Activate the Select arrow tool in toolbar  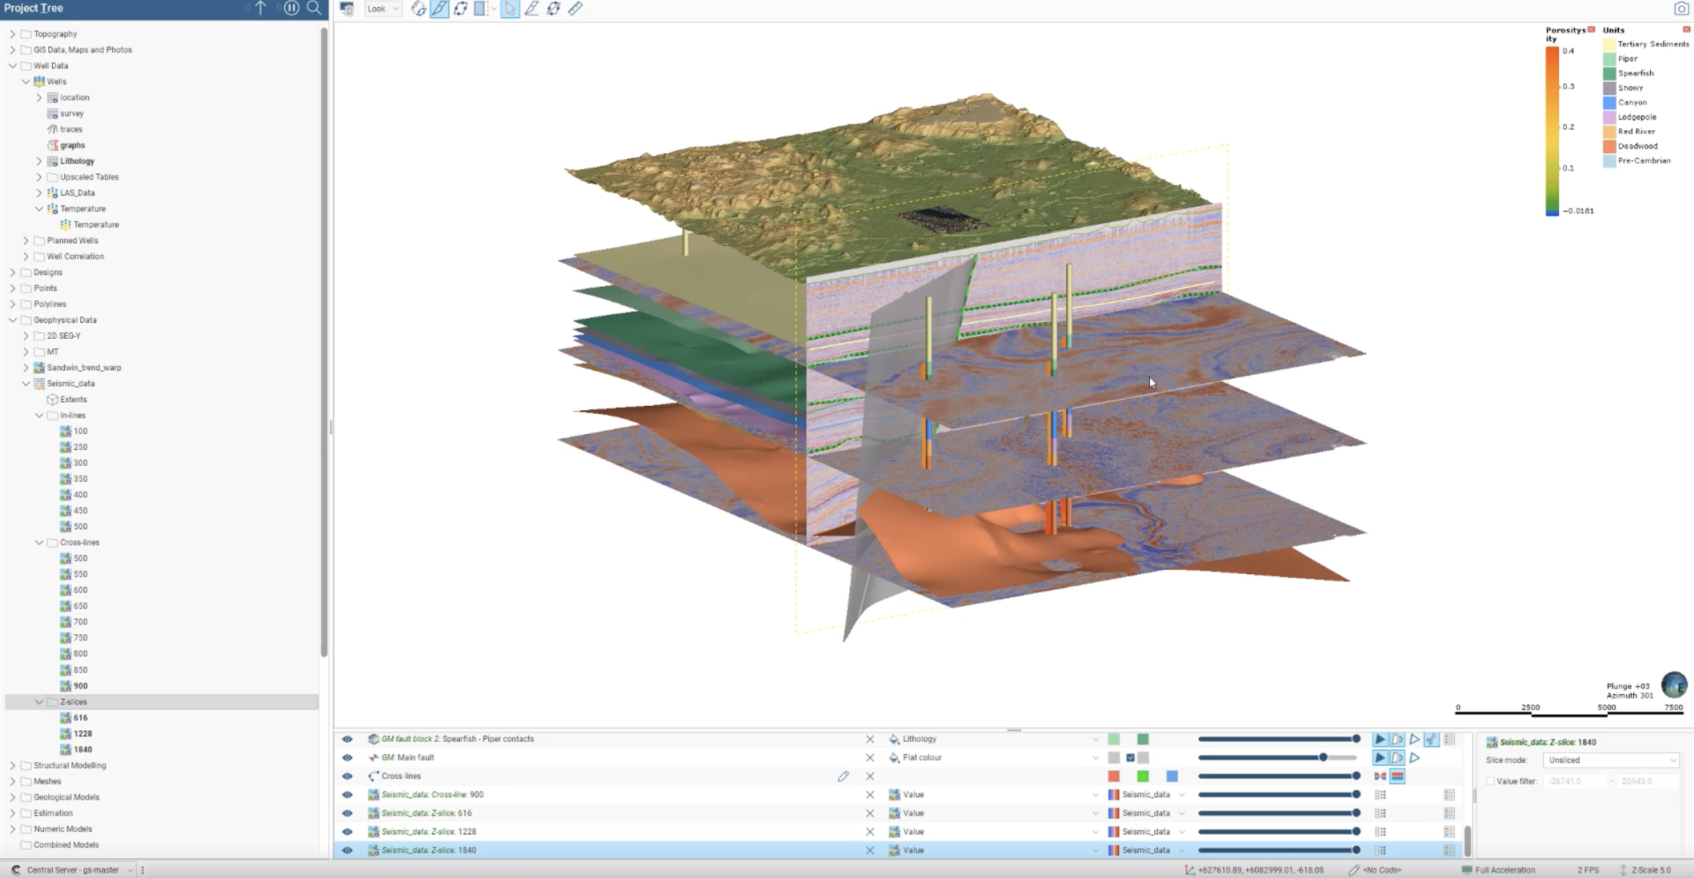(x=510, y=9)
